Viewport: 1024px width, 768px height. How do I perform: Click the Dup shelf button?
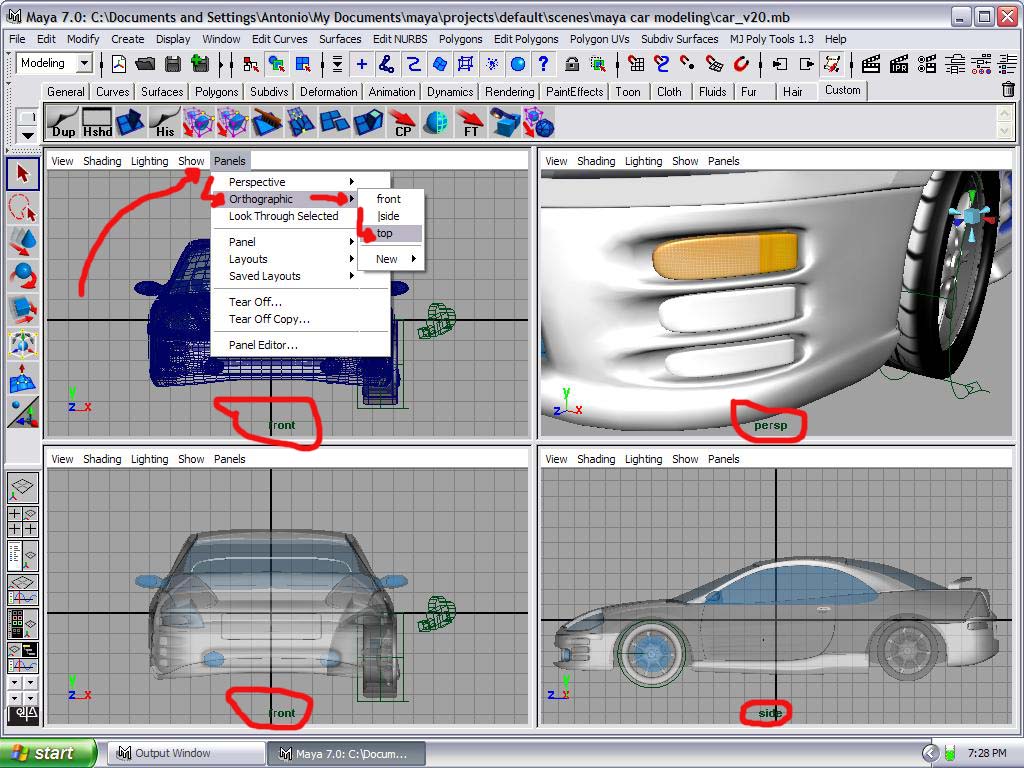coord(63,123)
